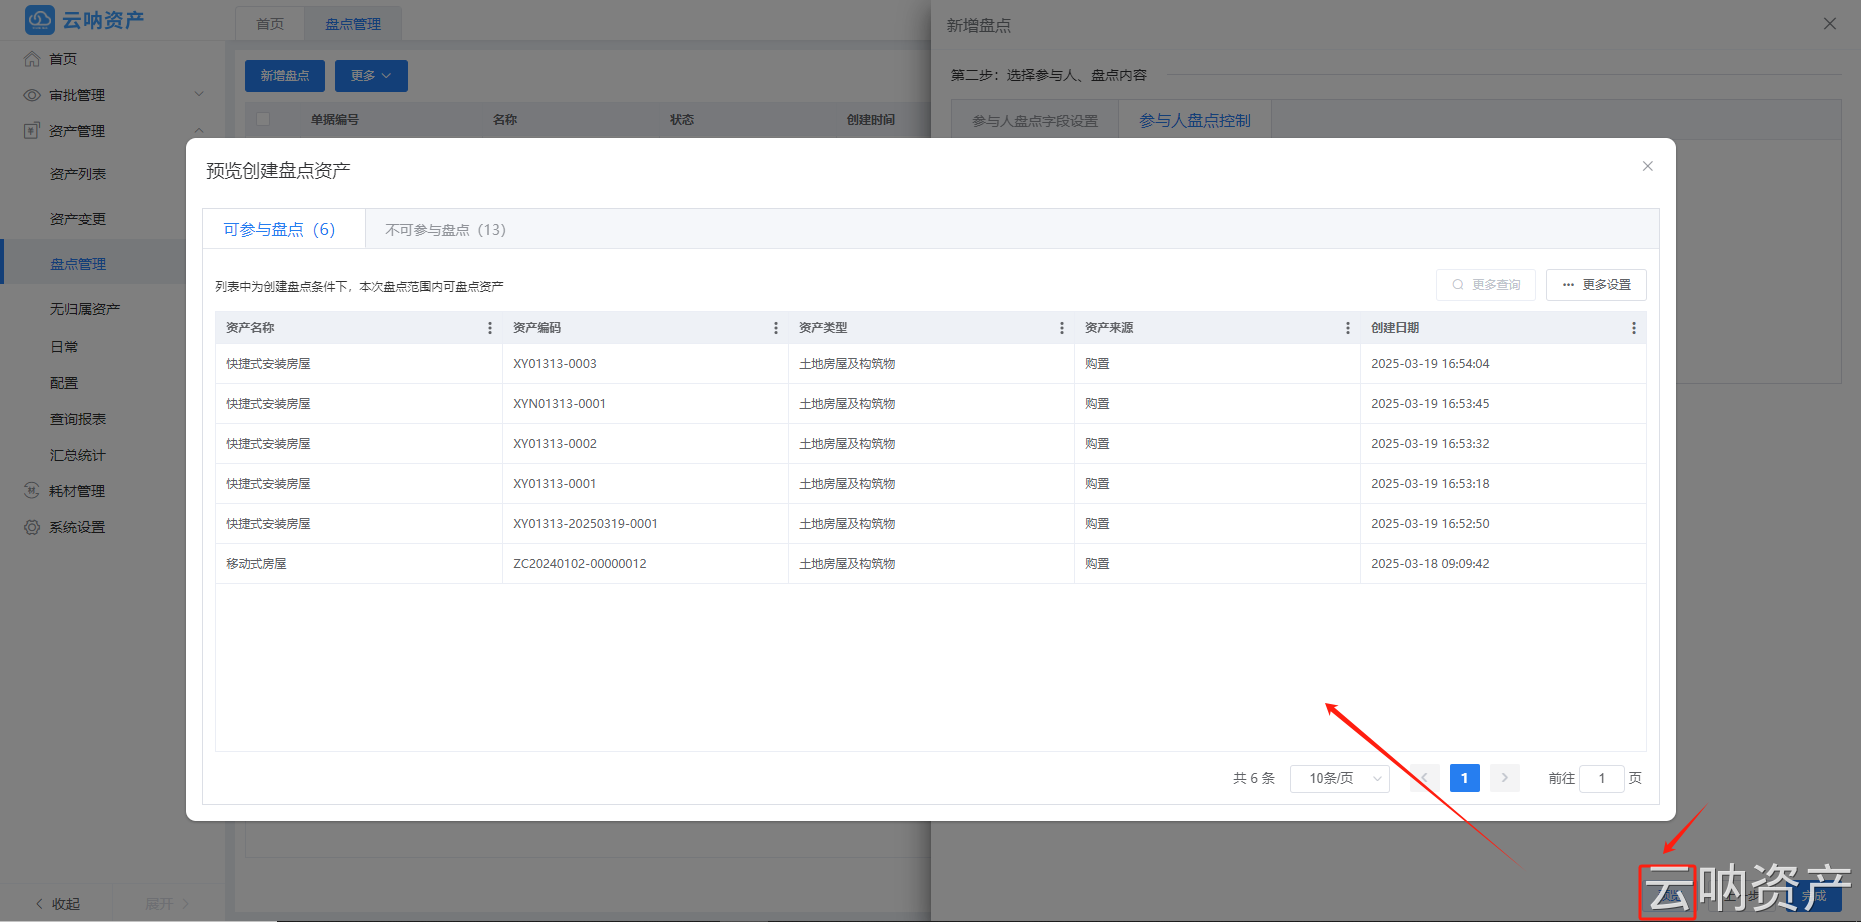Click the 资产管理 icon in the sidebar

(32, 131)
